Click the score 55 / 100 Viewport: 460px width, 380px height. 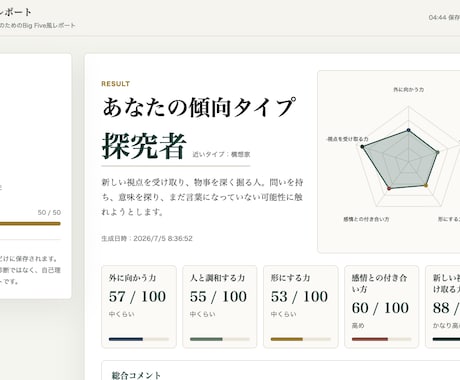[218, 297]
